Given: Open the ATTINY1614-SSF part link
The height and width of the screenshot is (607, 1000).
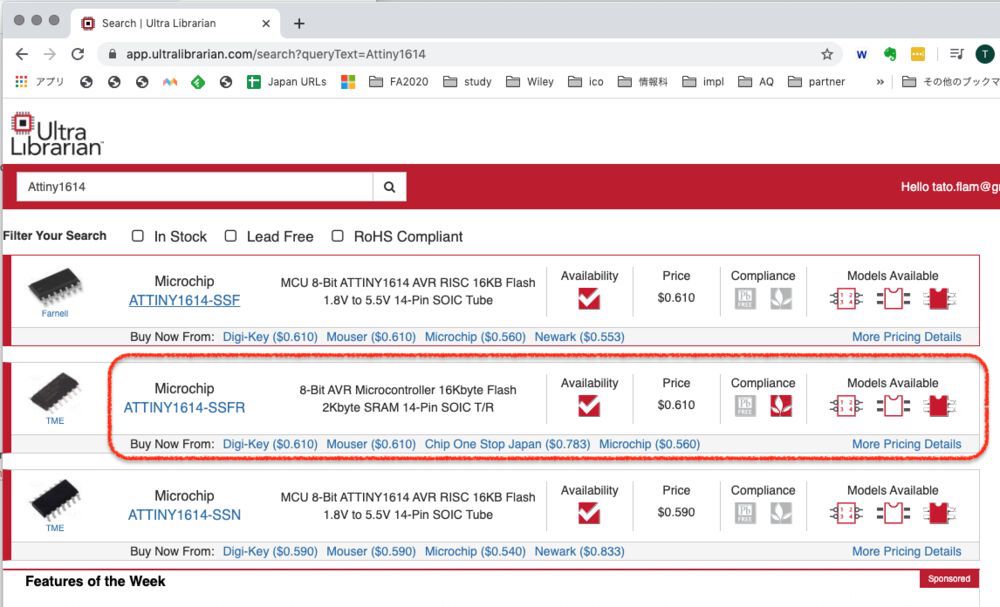Looking at the screenshot, I should point(184,300).
